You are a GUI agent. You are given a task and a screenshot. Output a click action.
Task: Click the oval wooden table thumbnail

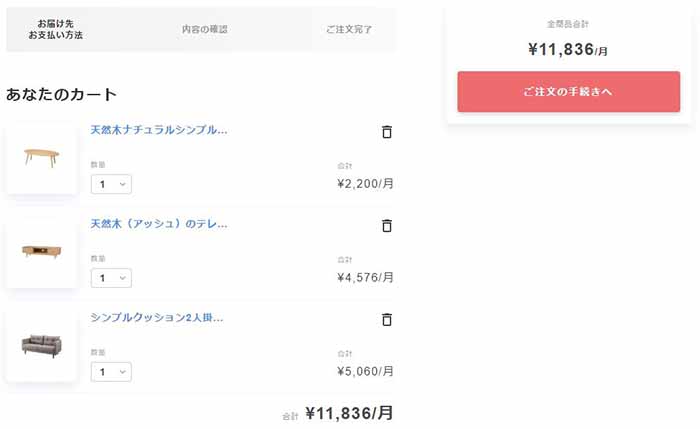42,158
